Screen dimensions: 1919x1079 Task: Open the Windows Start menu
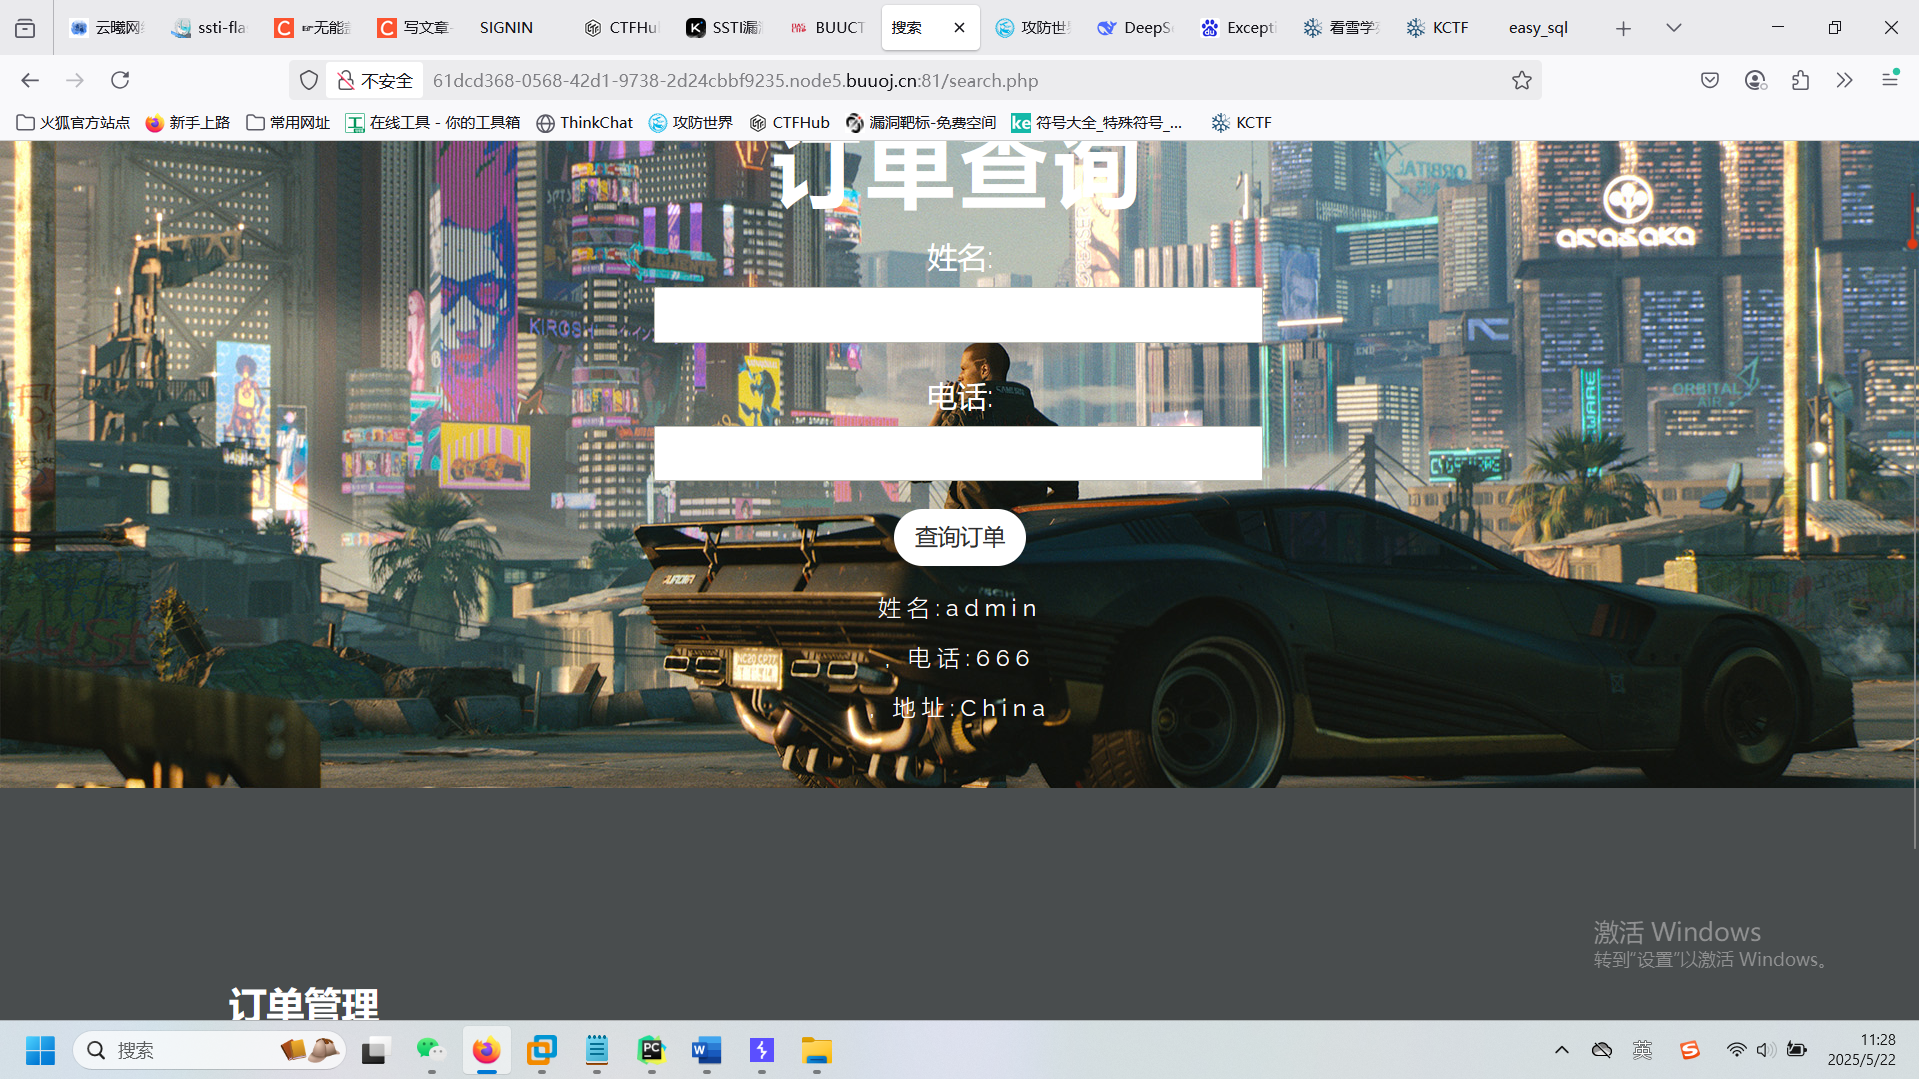(x=40, y=1050)
